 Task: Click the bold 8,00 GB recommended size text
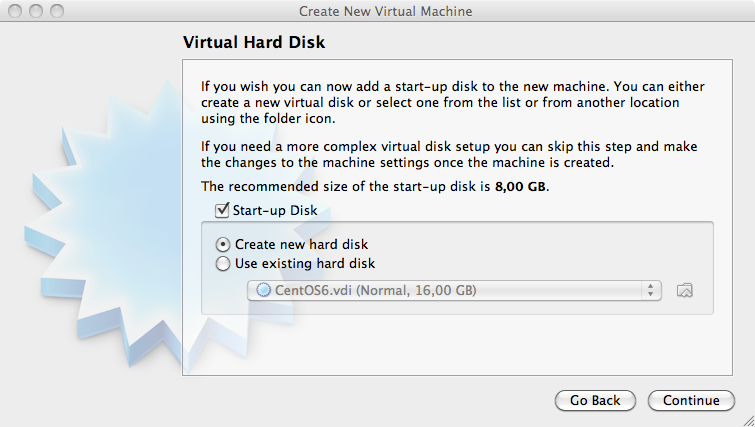click(520, 186)
